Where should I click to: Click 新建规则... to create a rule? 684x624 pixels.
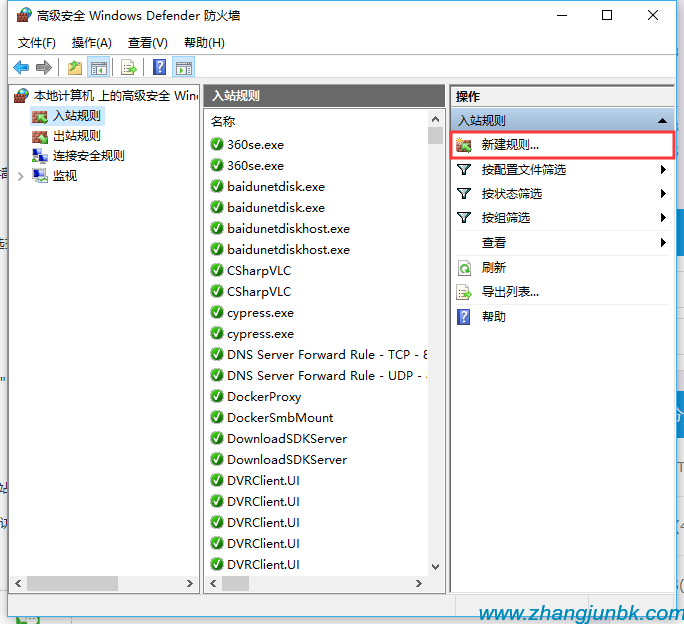[x=563, y=145]
